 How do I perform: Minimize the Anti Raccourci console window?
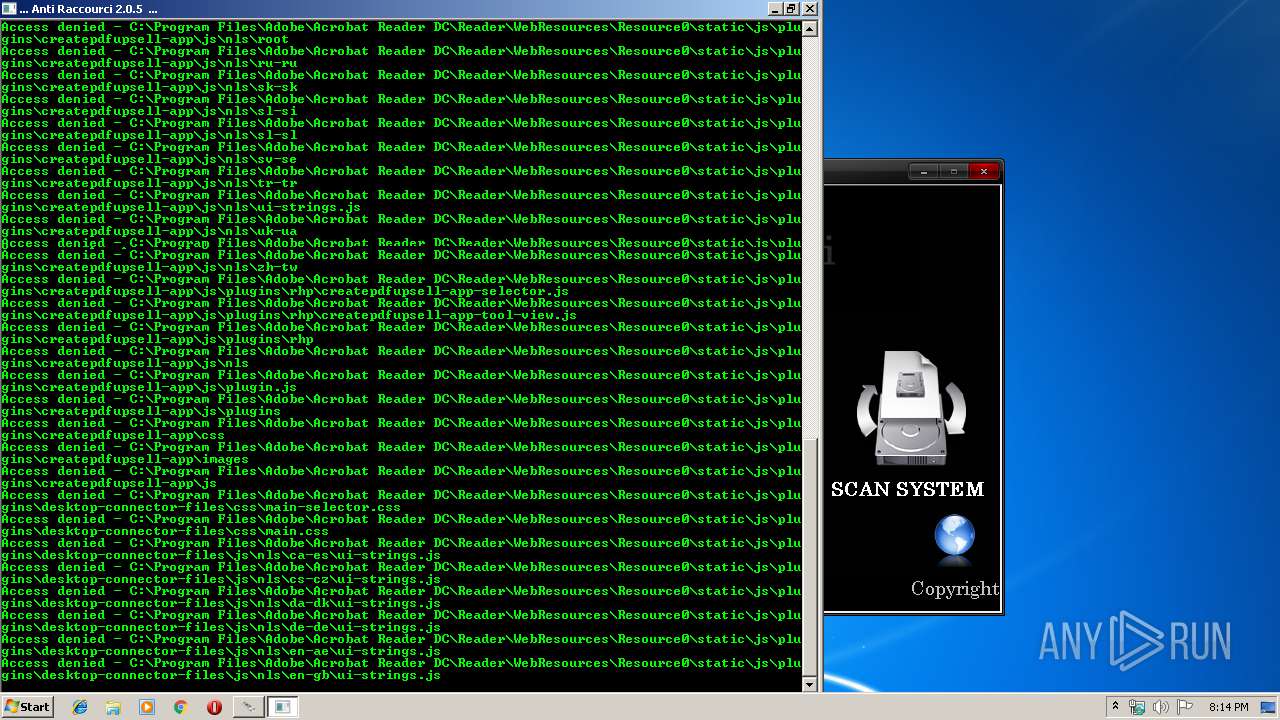[775, 8]
